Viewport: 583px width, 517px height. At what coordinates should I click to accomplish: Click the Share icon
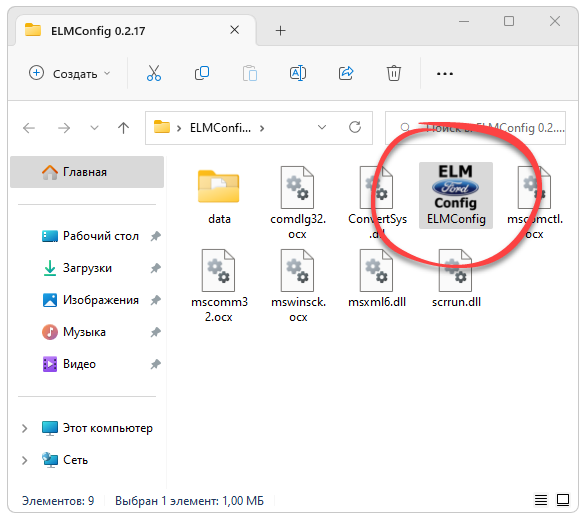click(346, 73)
